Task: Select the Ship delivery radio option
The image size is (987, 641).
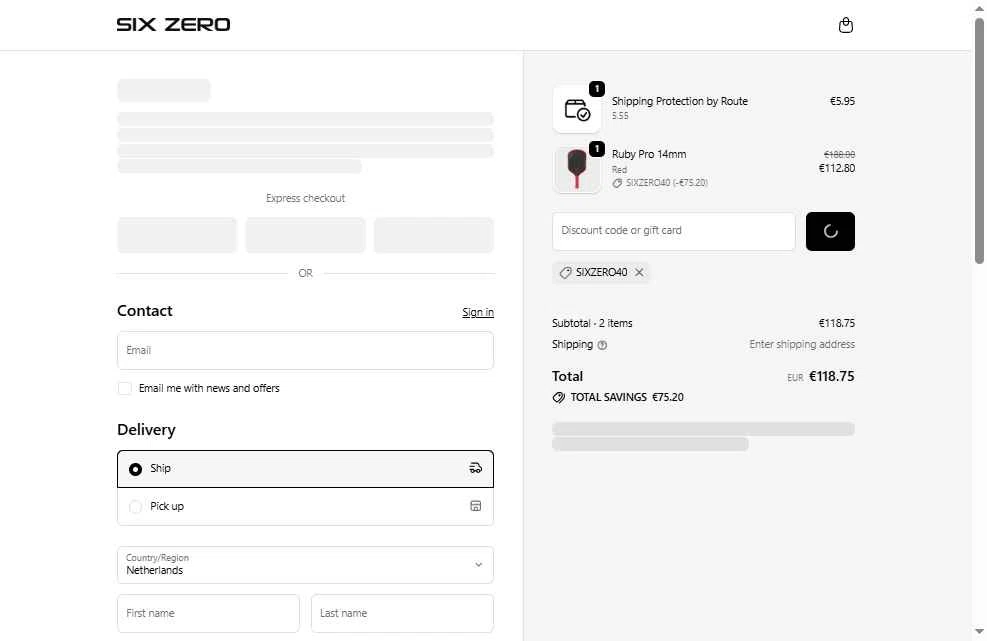Action: click(x=135, y=469)
